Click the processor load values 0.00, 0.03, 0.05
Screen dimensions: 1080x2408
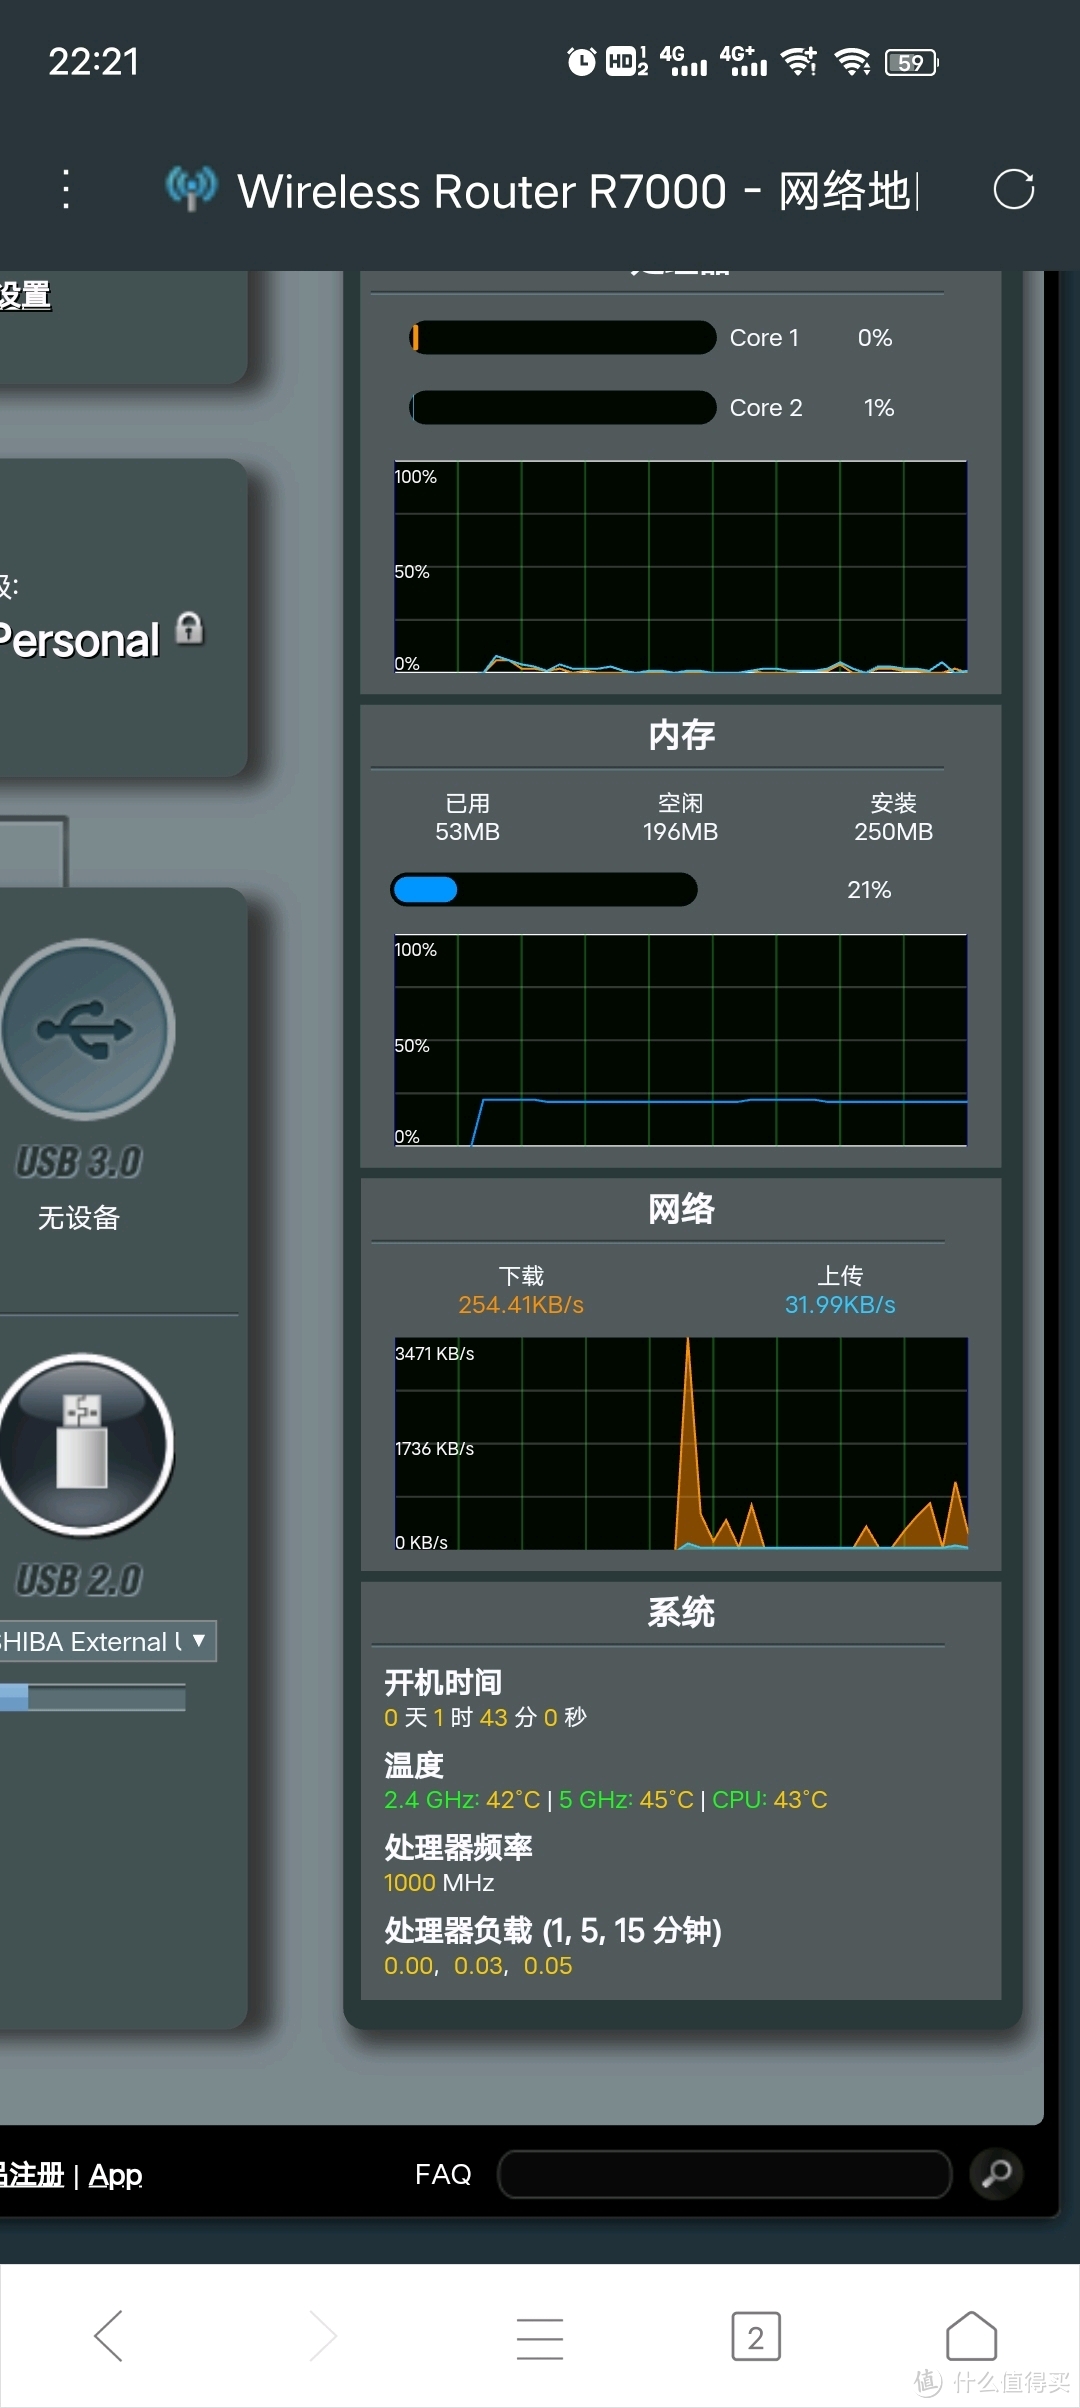(478, 1966)
